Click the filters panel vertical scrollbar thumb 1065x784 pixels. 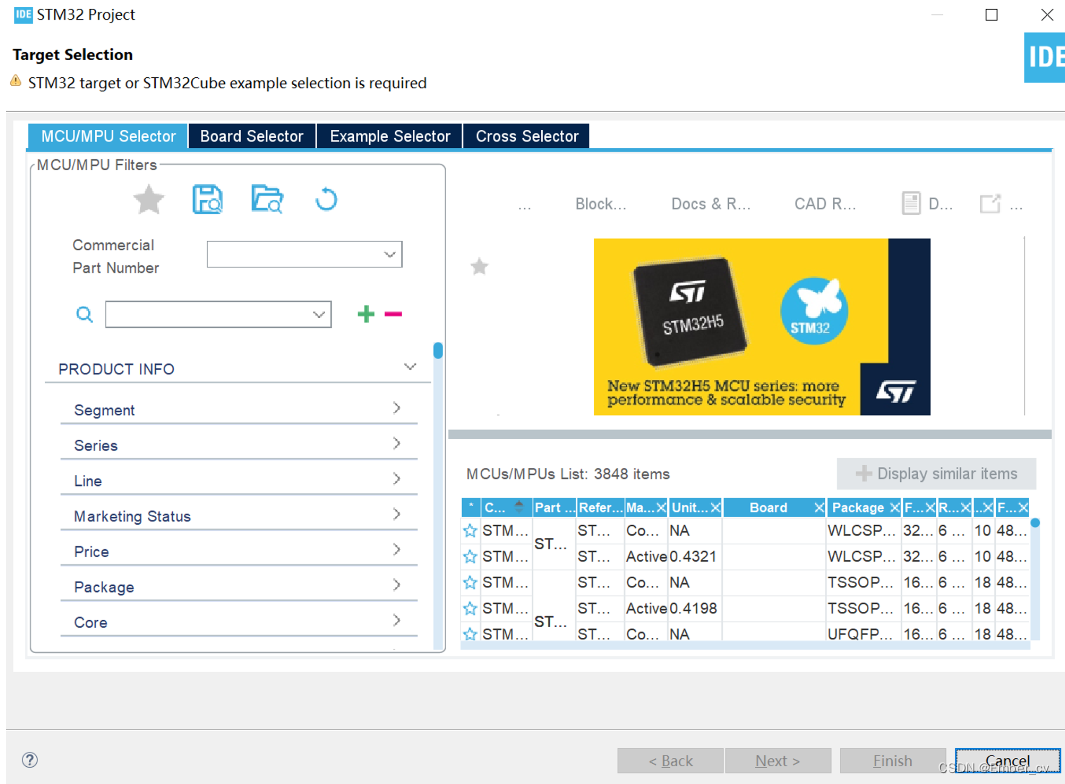[438, 351]
